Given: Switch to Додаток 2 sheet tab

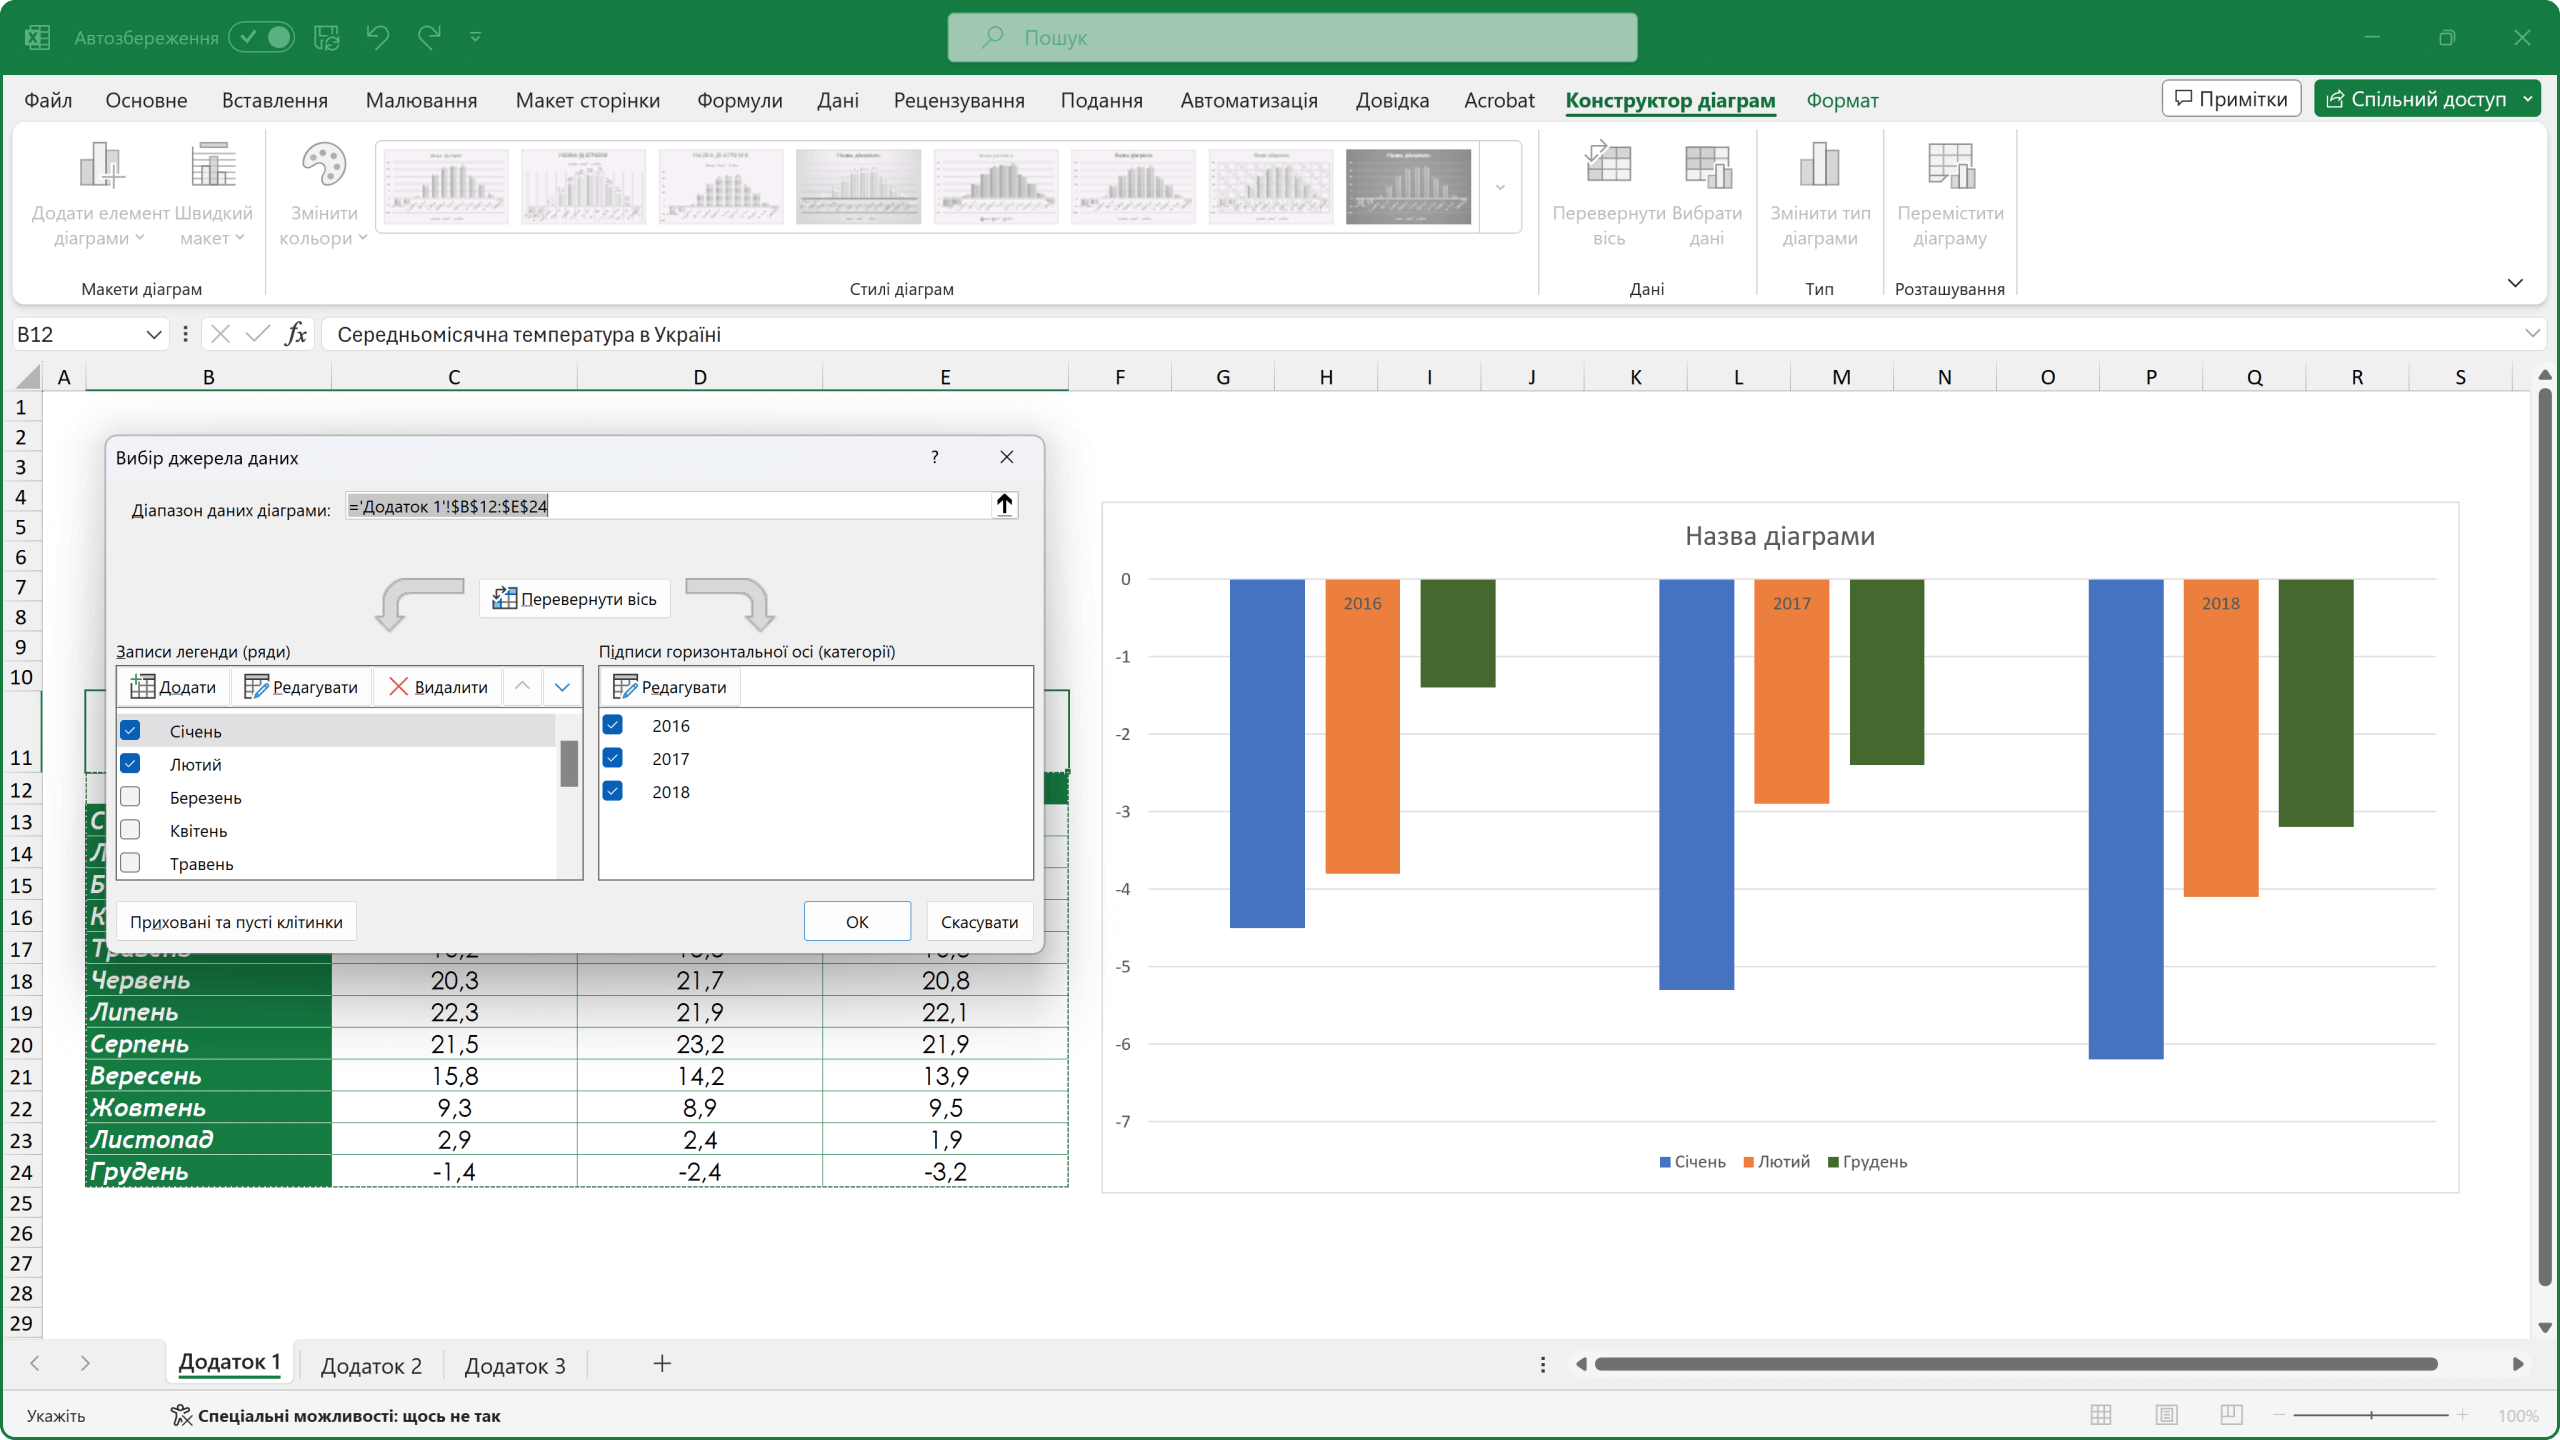Looking at the screenshot, I should (371, 1365).
